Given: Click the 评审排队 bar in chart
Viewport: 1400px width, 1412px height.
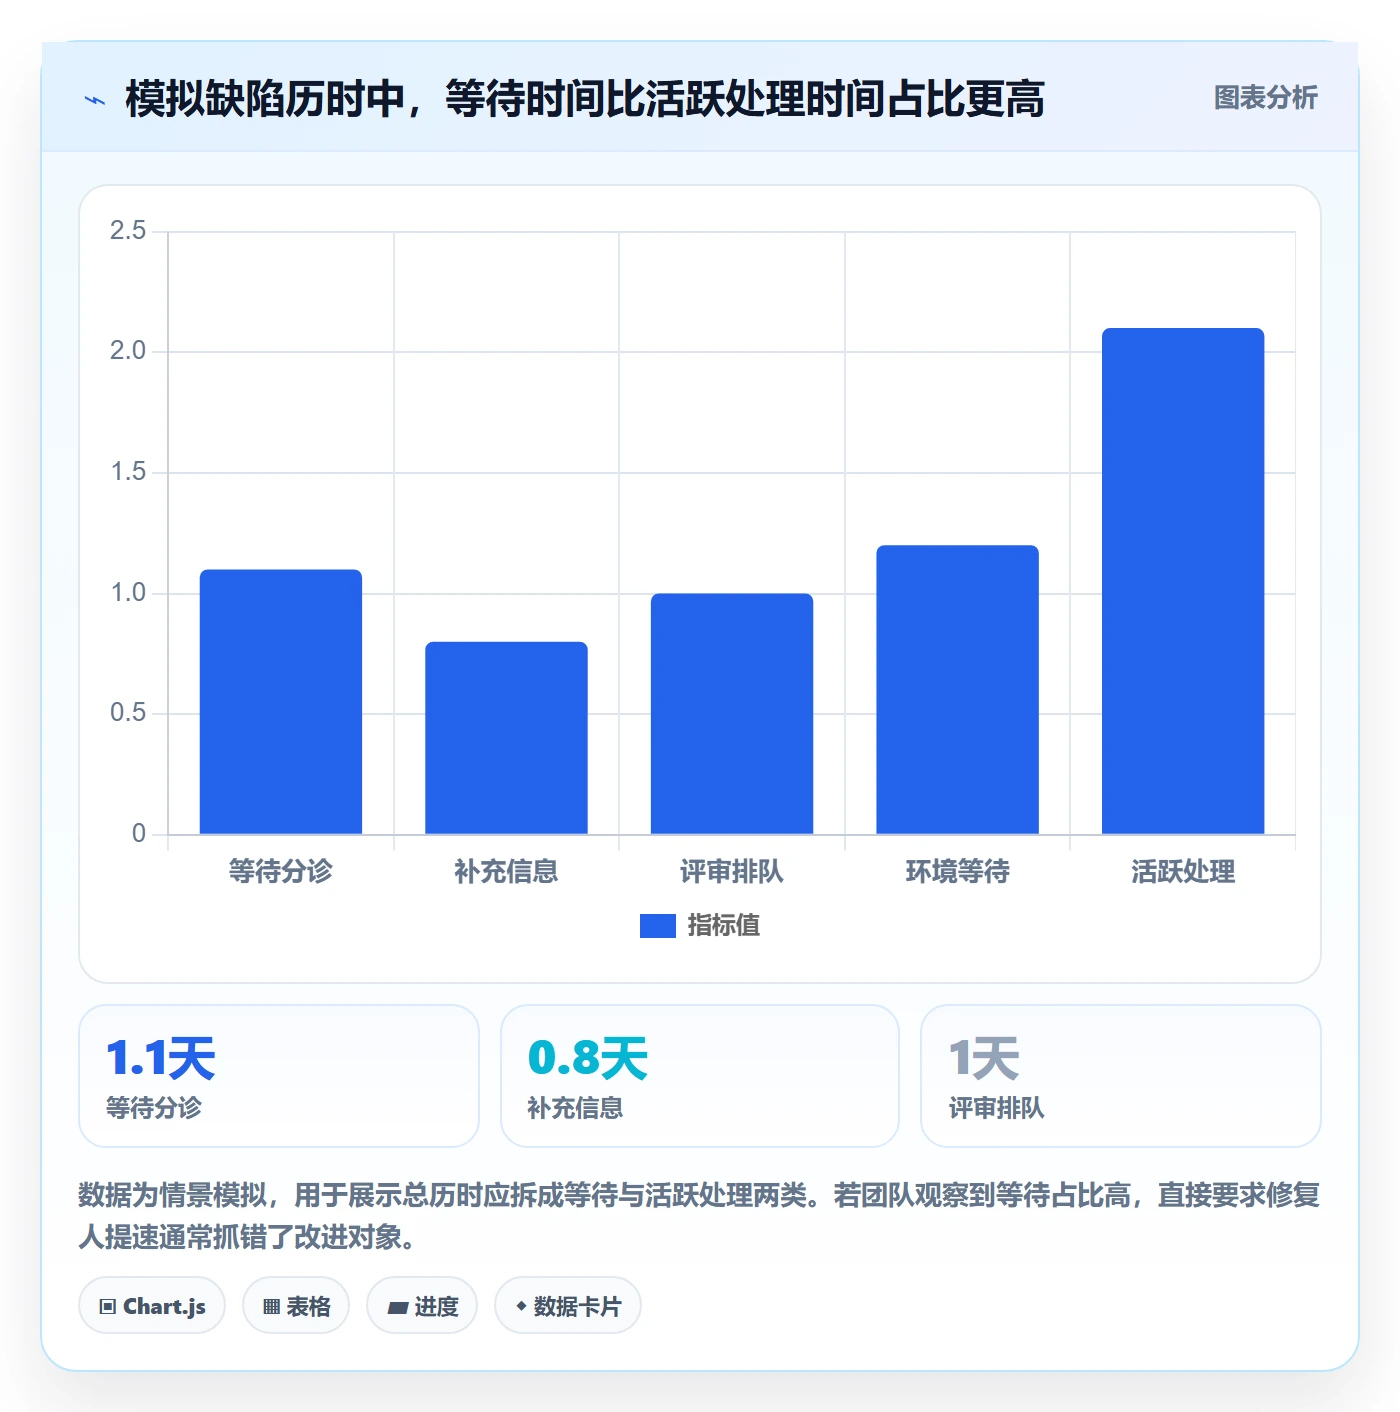Looking at the screenshot, I should pyautogui.click(x=732, y=714).
